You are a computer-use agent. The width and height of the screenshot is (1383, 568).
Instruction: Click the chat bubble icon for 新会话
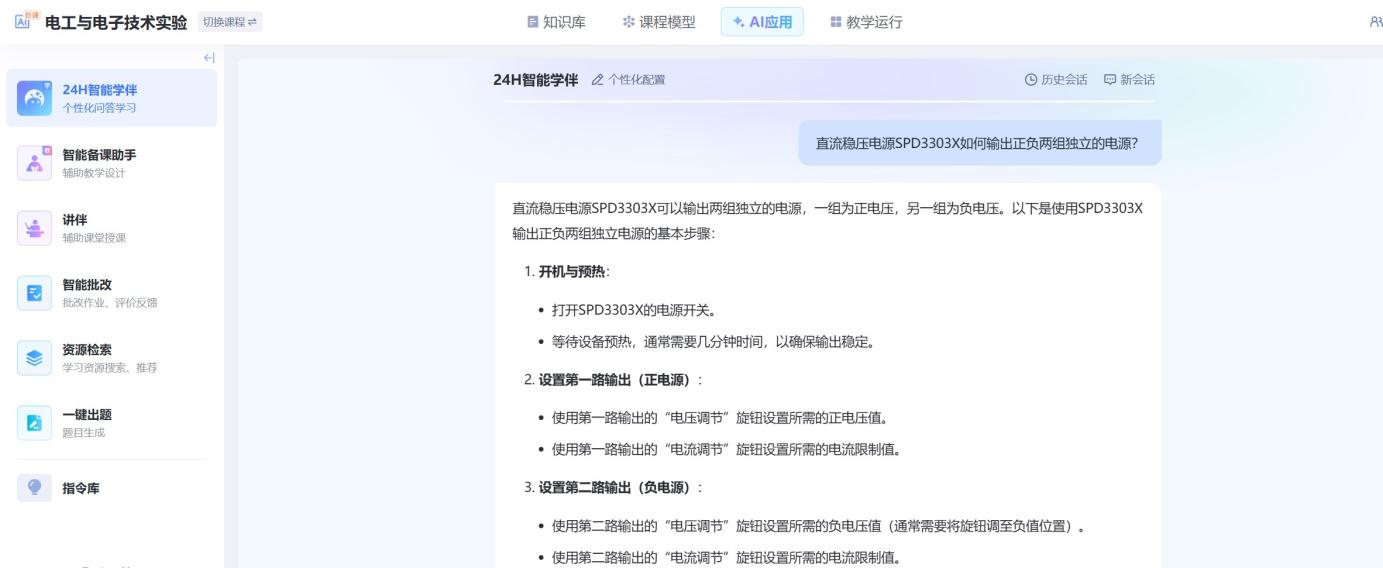pyautogui.click(x=1109, y=80)
